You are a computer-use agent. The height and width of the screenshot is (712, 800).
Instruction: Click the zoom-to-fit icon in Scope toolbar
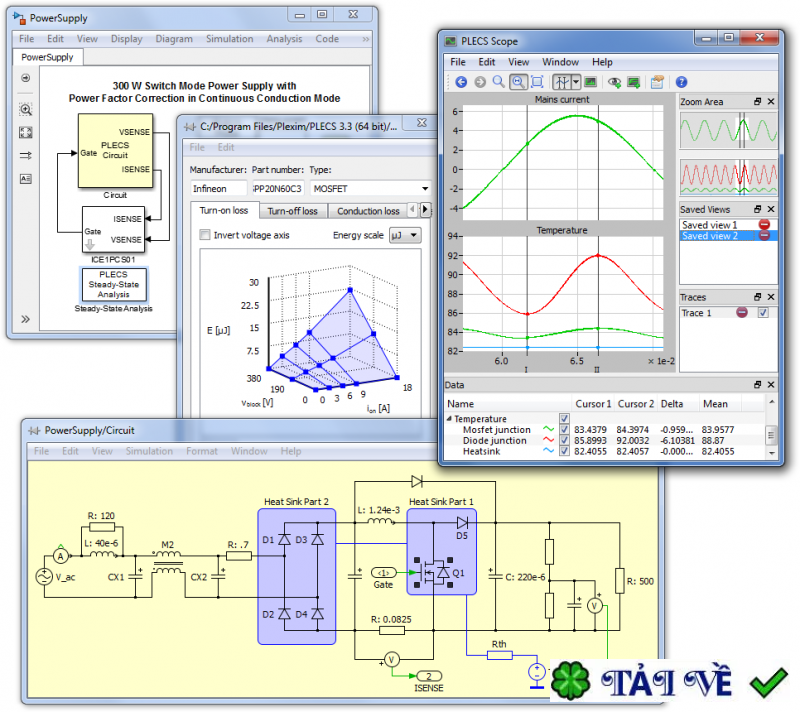pos(538,82)
